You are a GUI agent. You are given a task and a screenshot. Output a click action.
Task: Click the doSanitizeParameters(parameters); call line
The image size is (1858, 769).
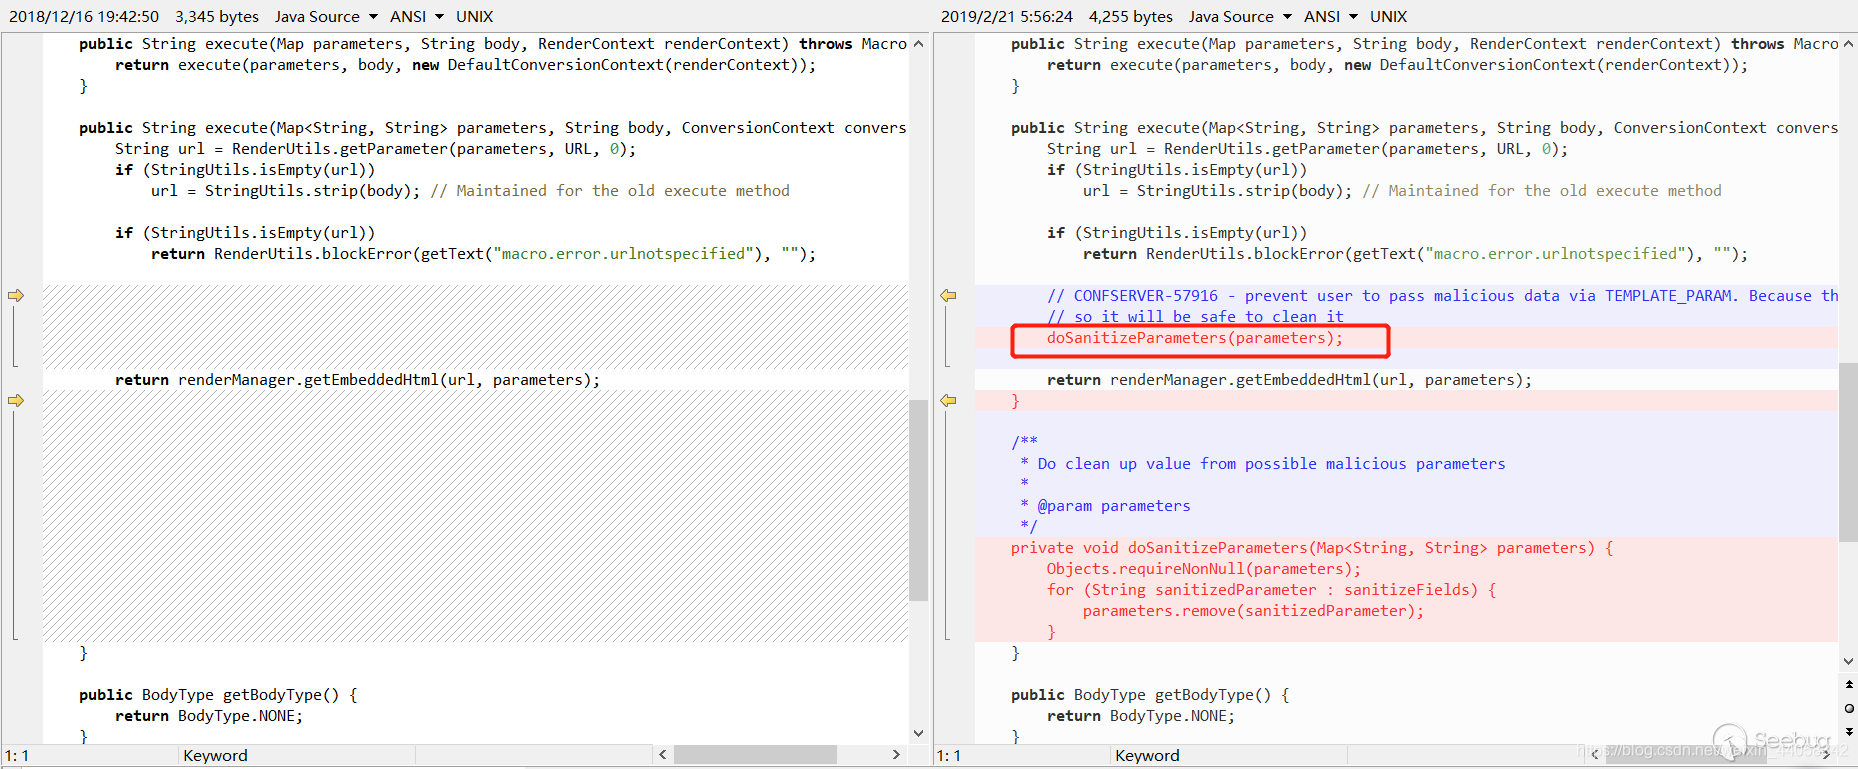(x=1195, y=338)
